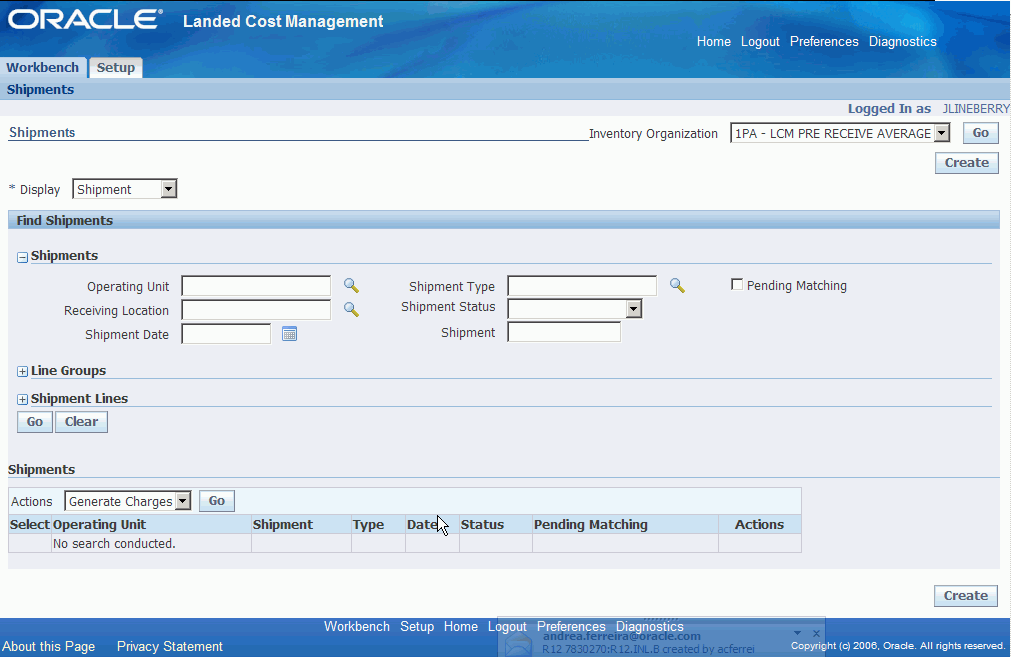Focus the Receiving Location input field

coord(256,309)
